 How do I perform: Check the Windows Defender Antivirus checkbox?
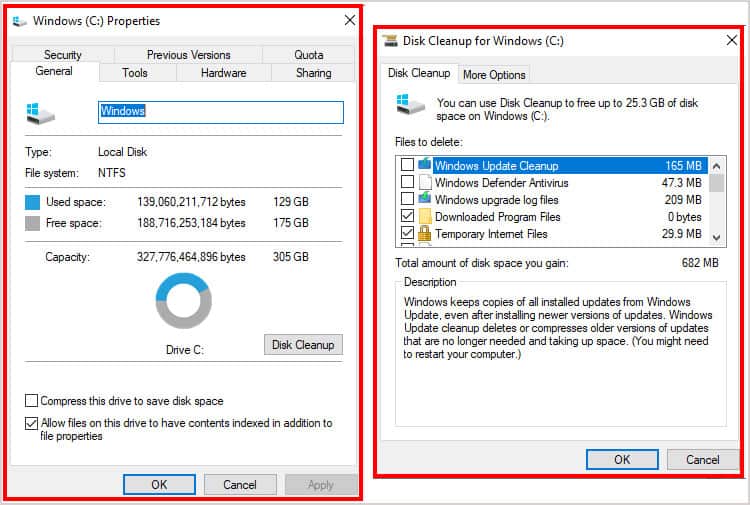click(407, 182)
